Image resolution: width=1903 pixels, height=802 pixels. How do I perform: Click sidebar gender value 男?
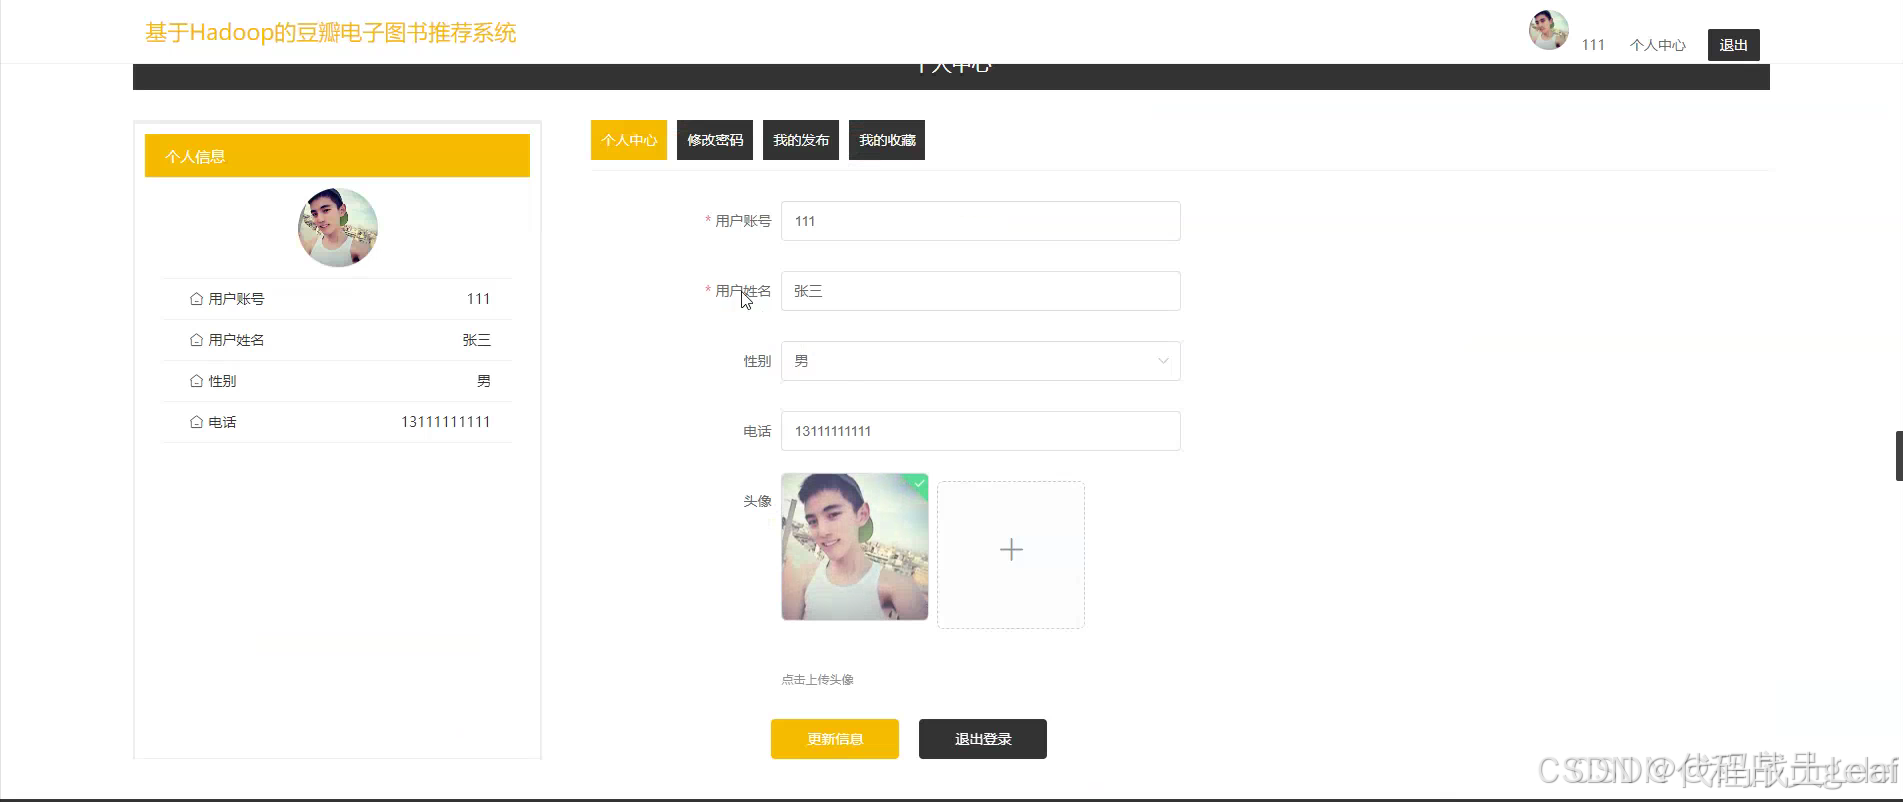[484, 381]
